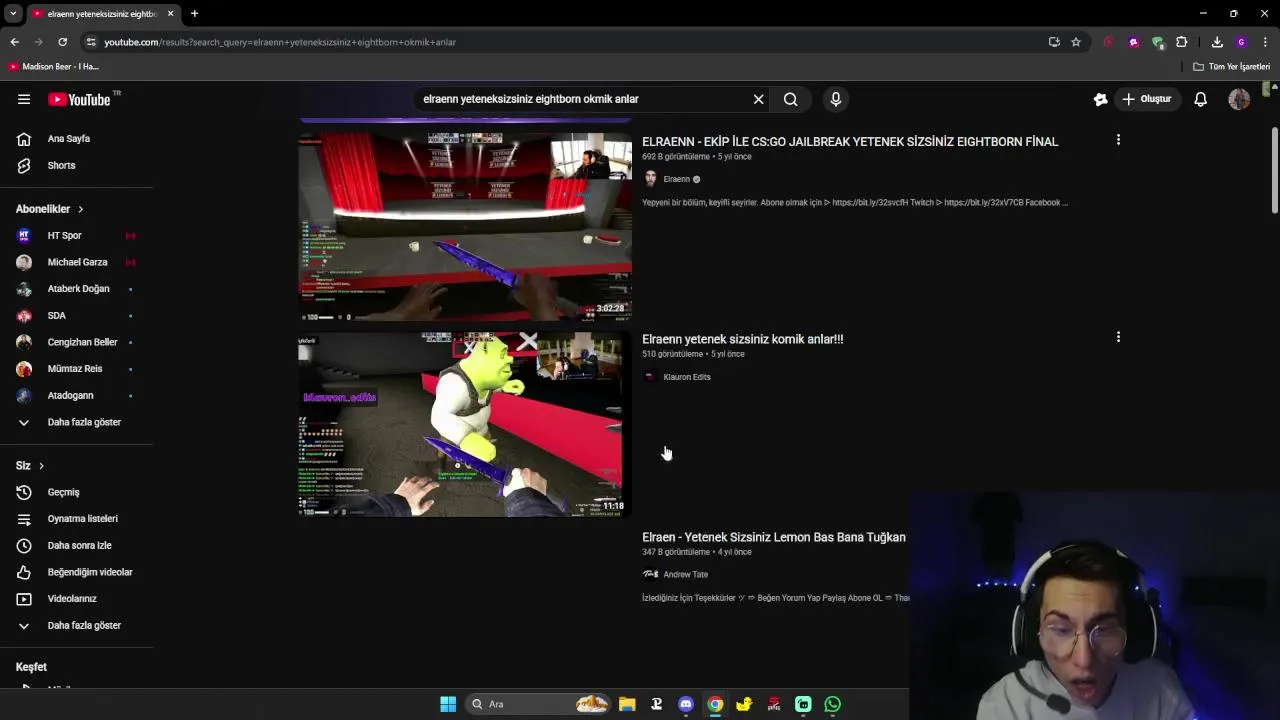Open File Explorer from taskbar

coord(627,704)
